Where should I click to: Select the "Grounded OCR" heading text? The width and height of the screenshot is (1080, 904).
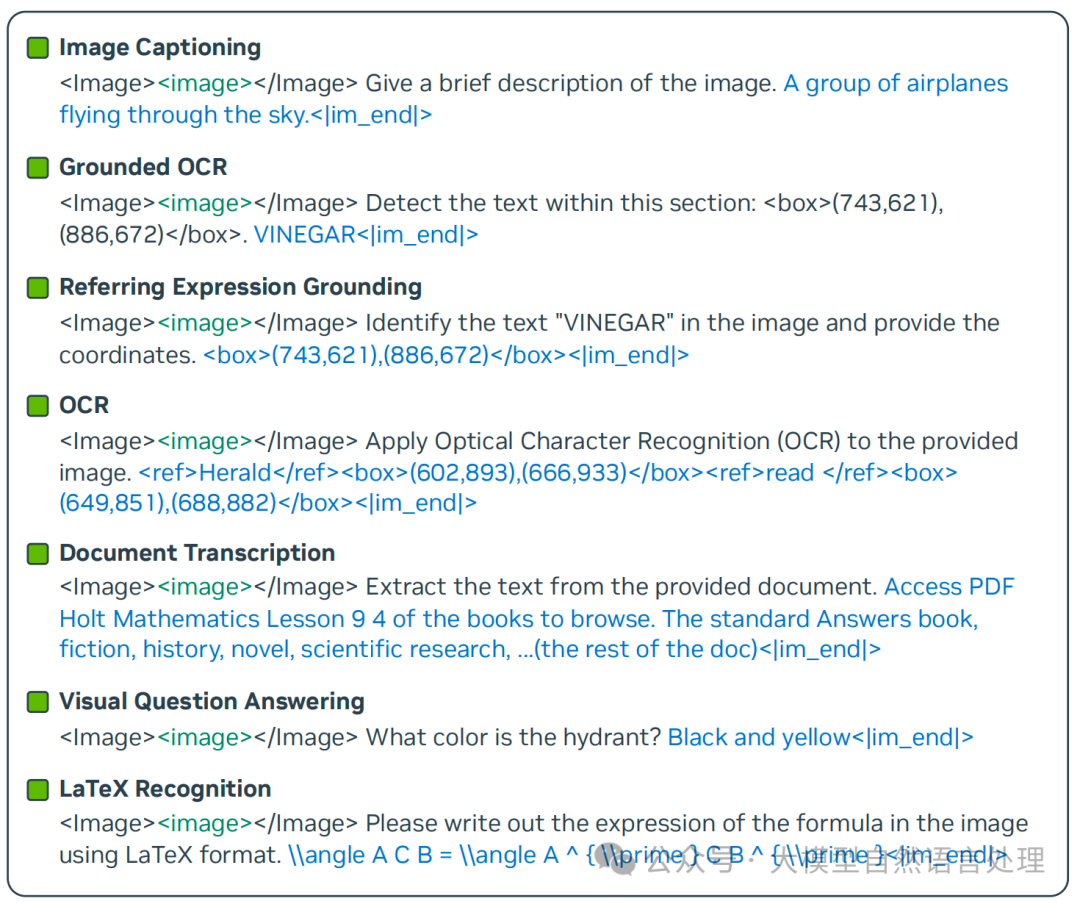click(143, 168)
